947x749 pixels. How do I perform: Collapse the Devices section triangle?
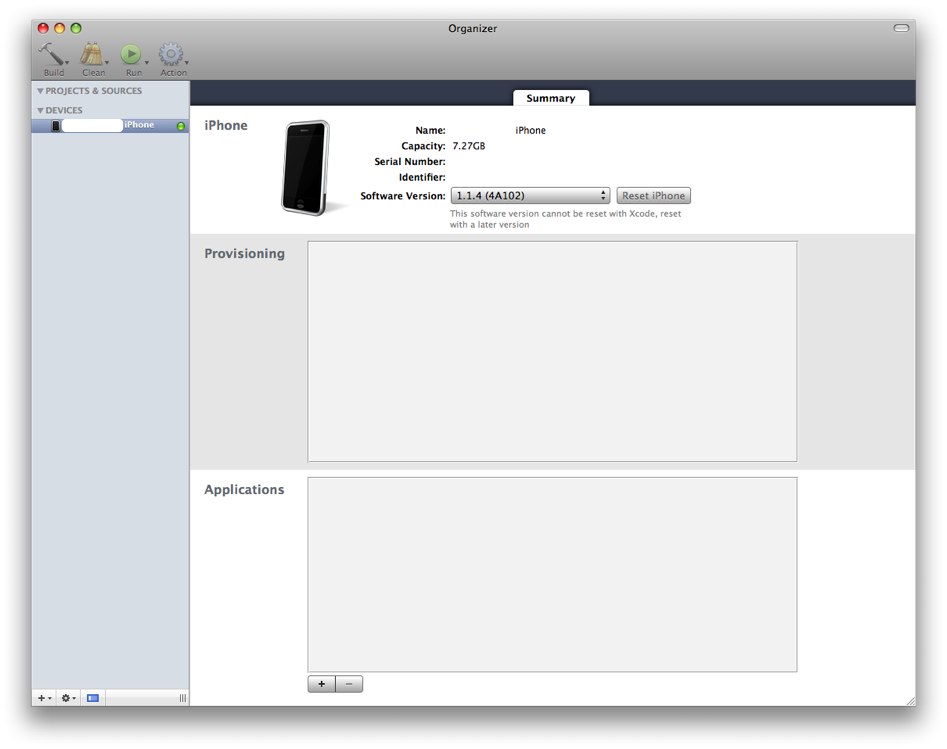click(x=40, y=111)
